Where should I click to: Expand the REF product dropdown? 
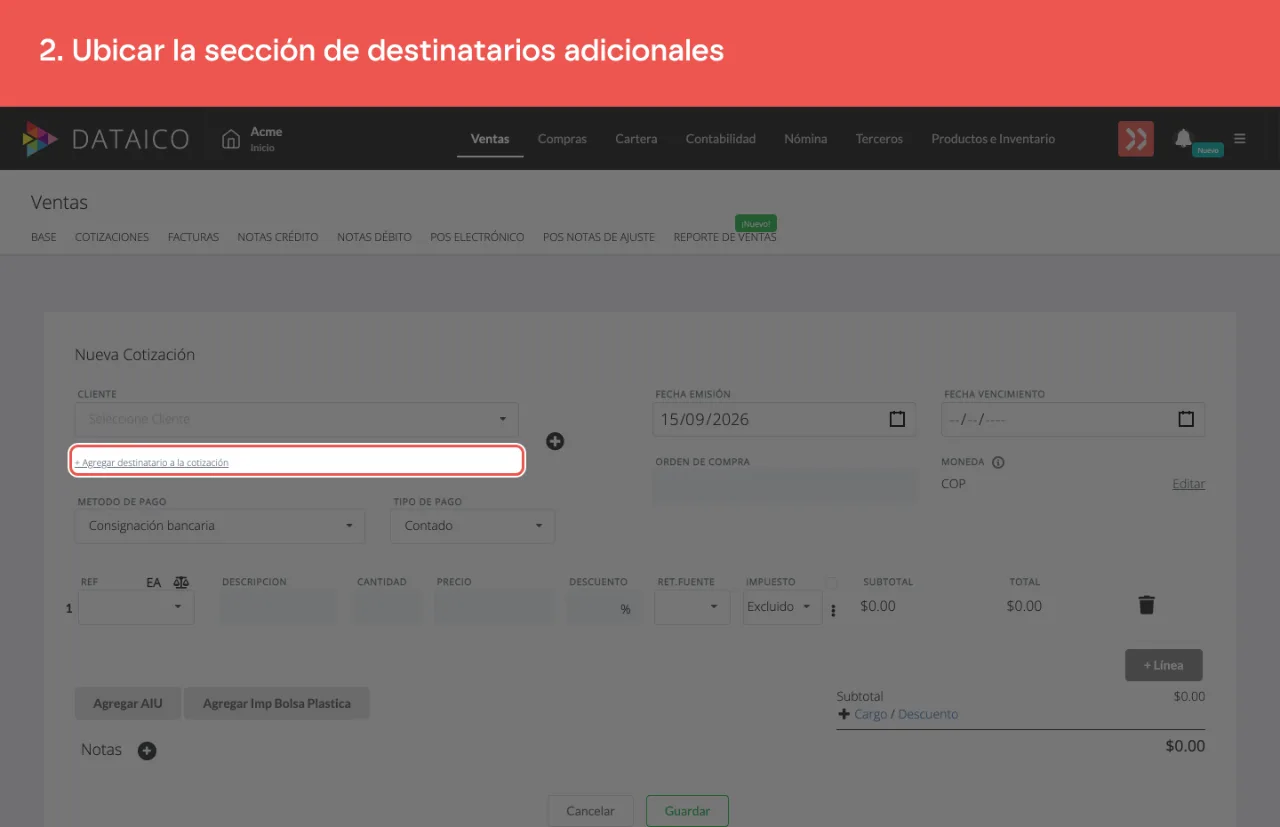point(136,607)
